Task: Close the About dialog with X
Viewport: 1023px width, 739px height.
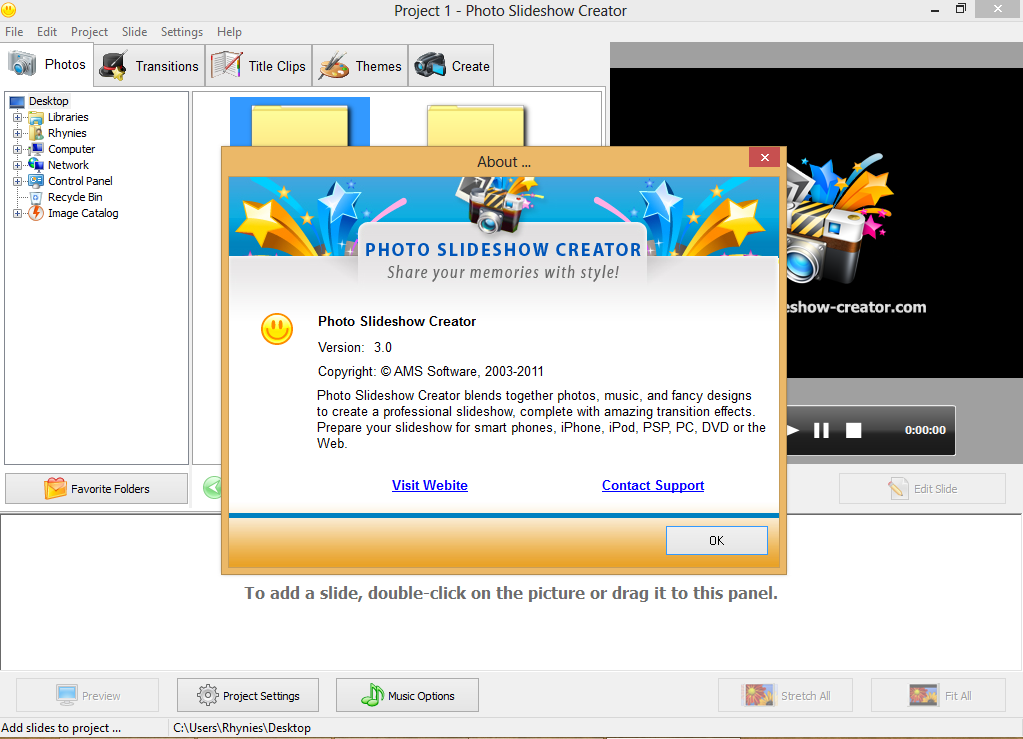Action: point(765,157)
